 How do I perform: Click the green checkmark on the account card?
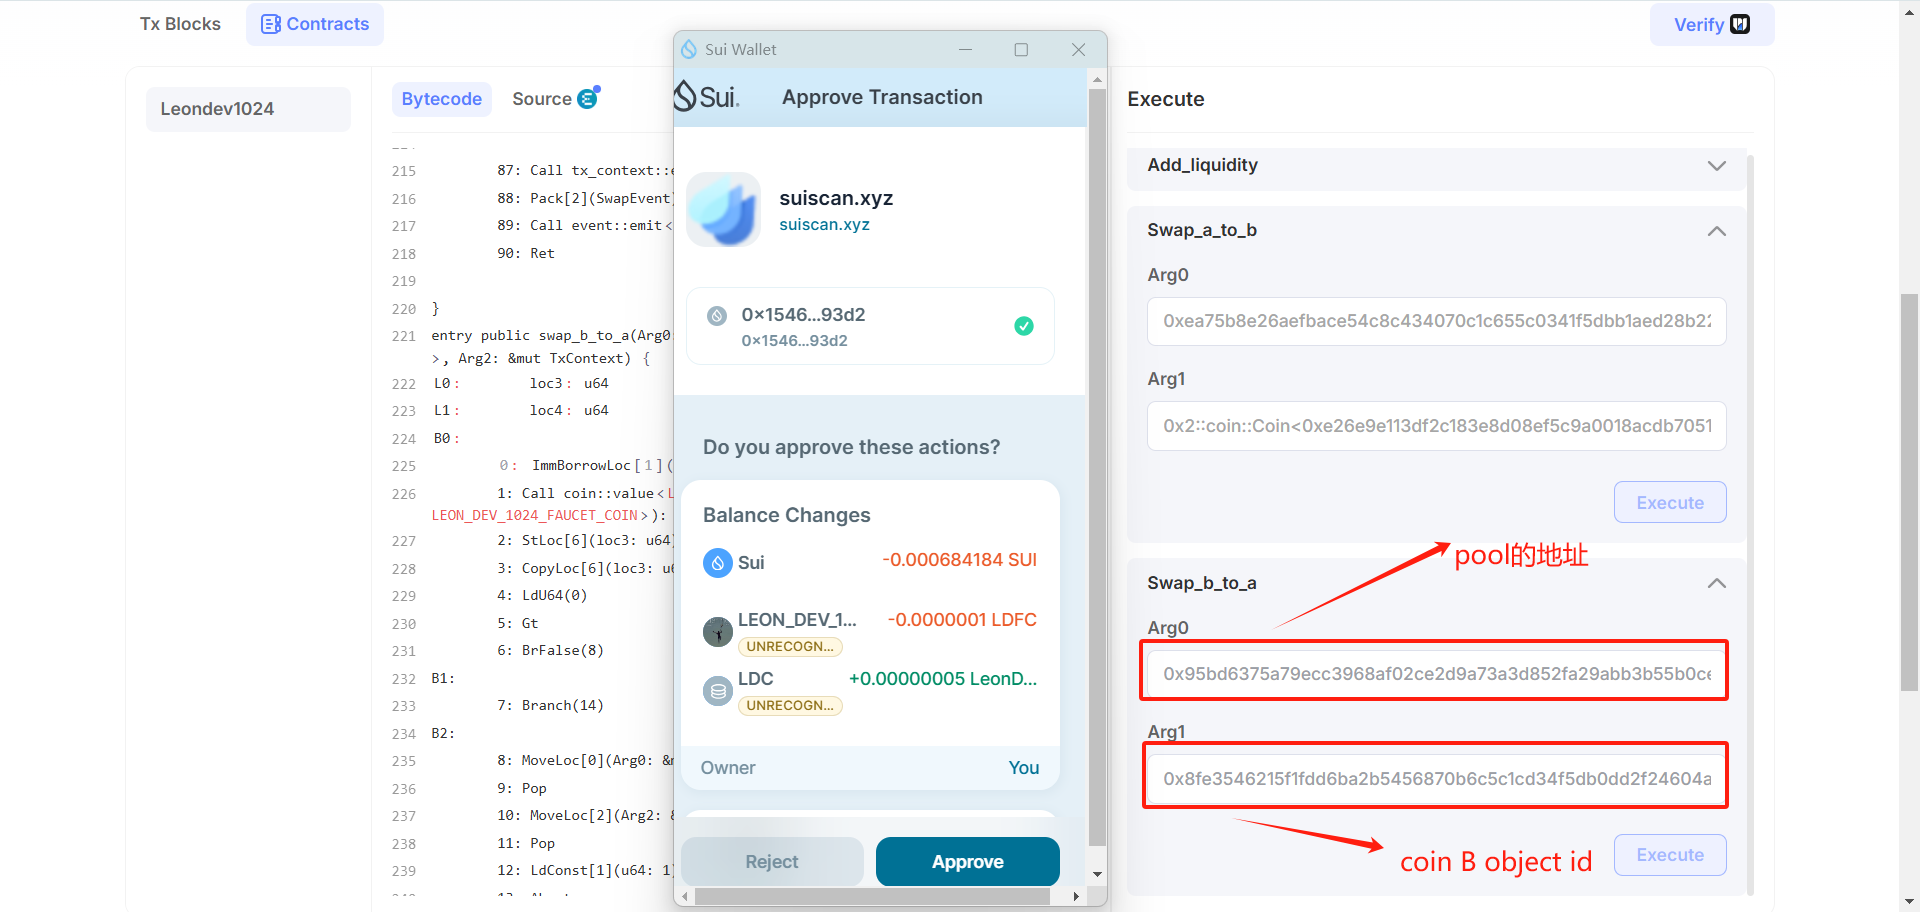pyautogui.click(x=1024, y=326)
